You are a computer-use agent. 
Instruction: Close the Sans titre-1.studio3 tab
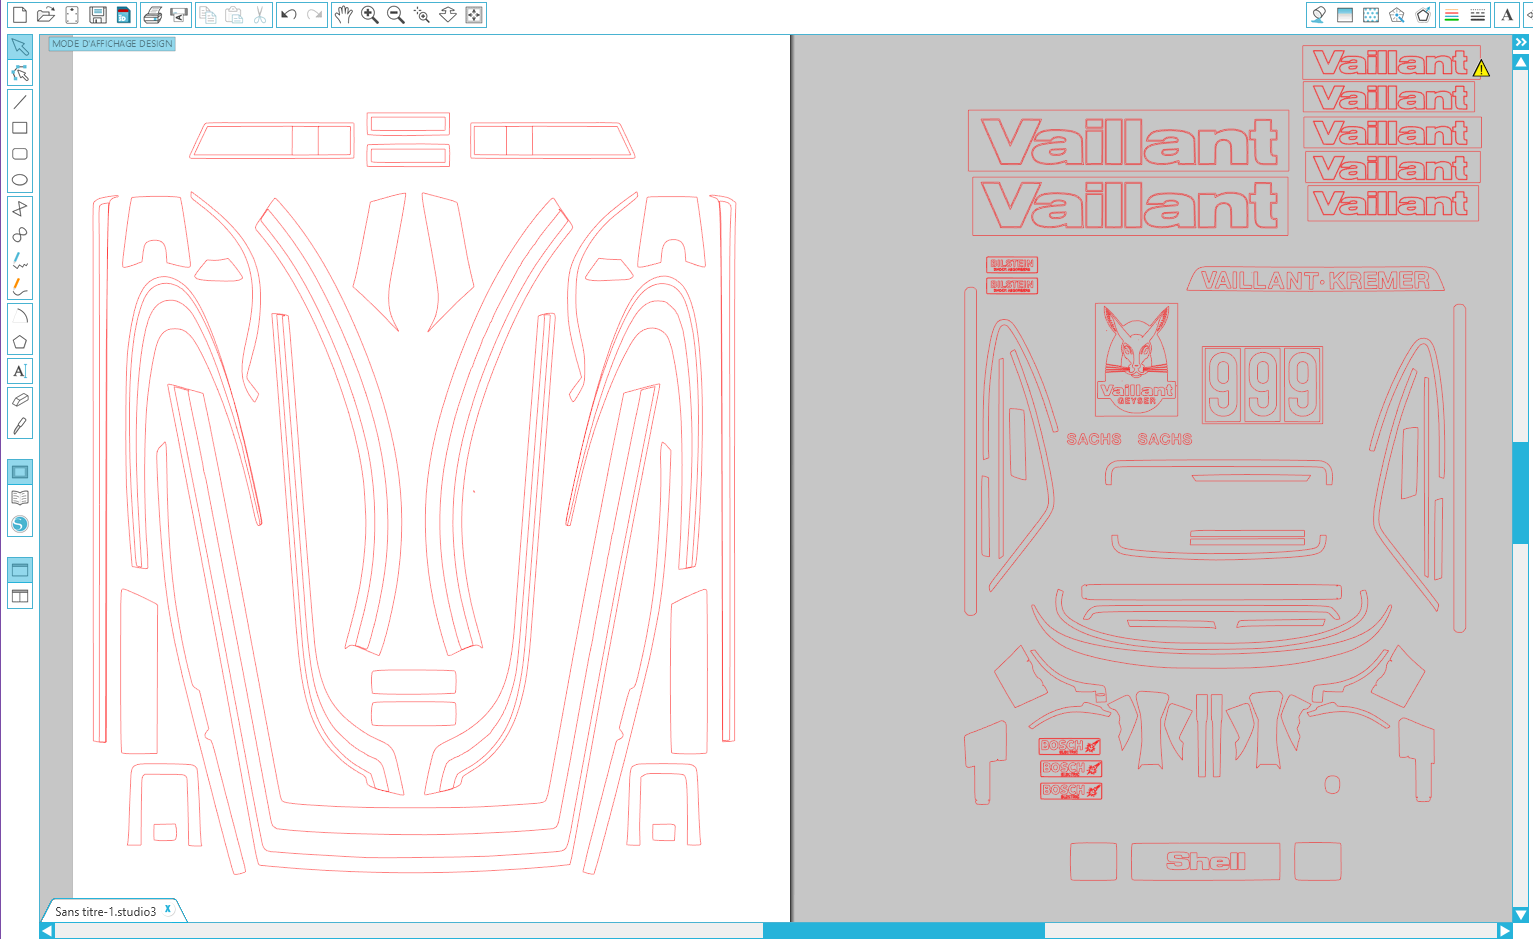tap(168, 909)
